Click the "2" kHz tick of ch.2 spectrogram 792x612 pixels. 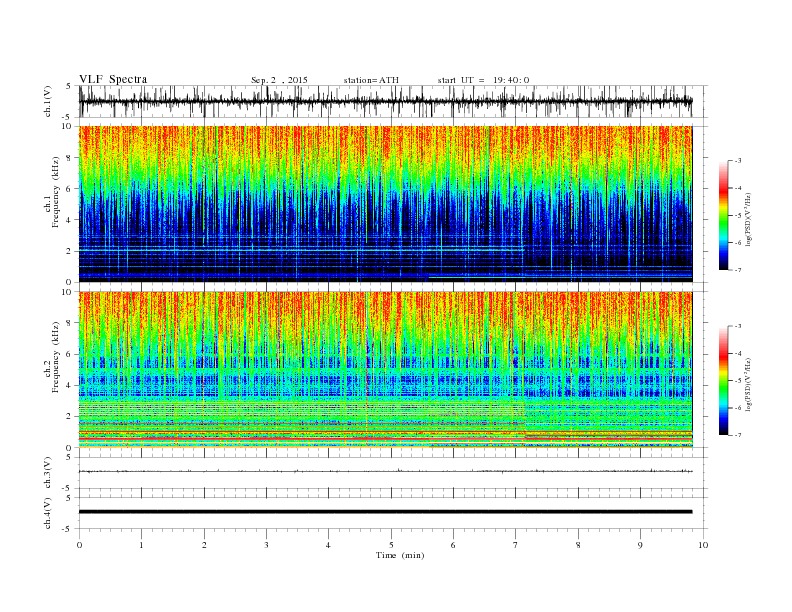(69, 417)
